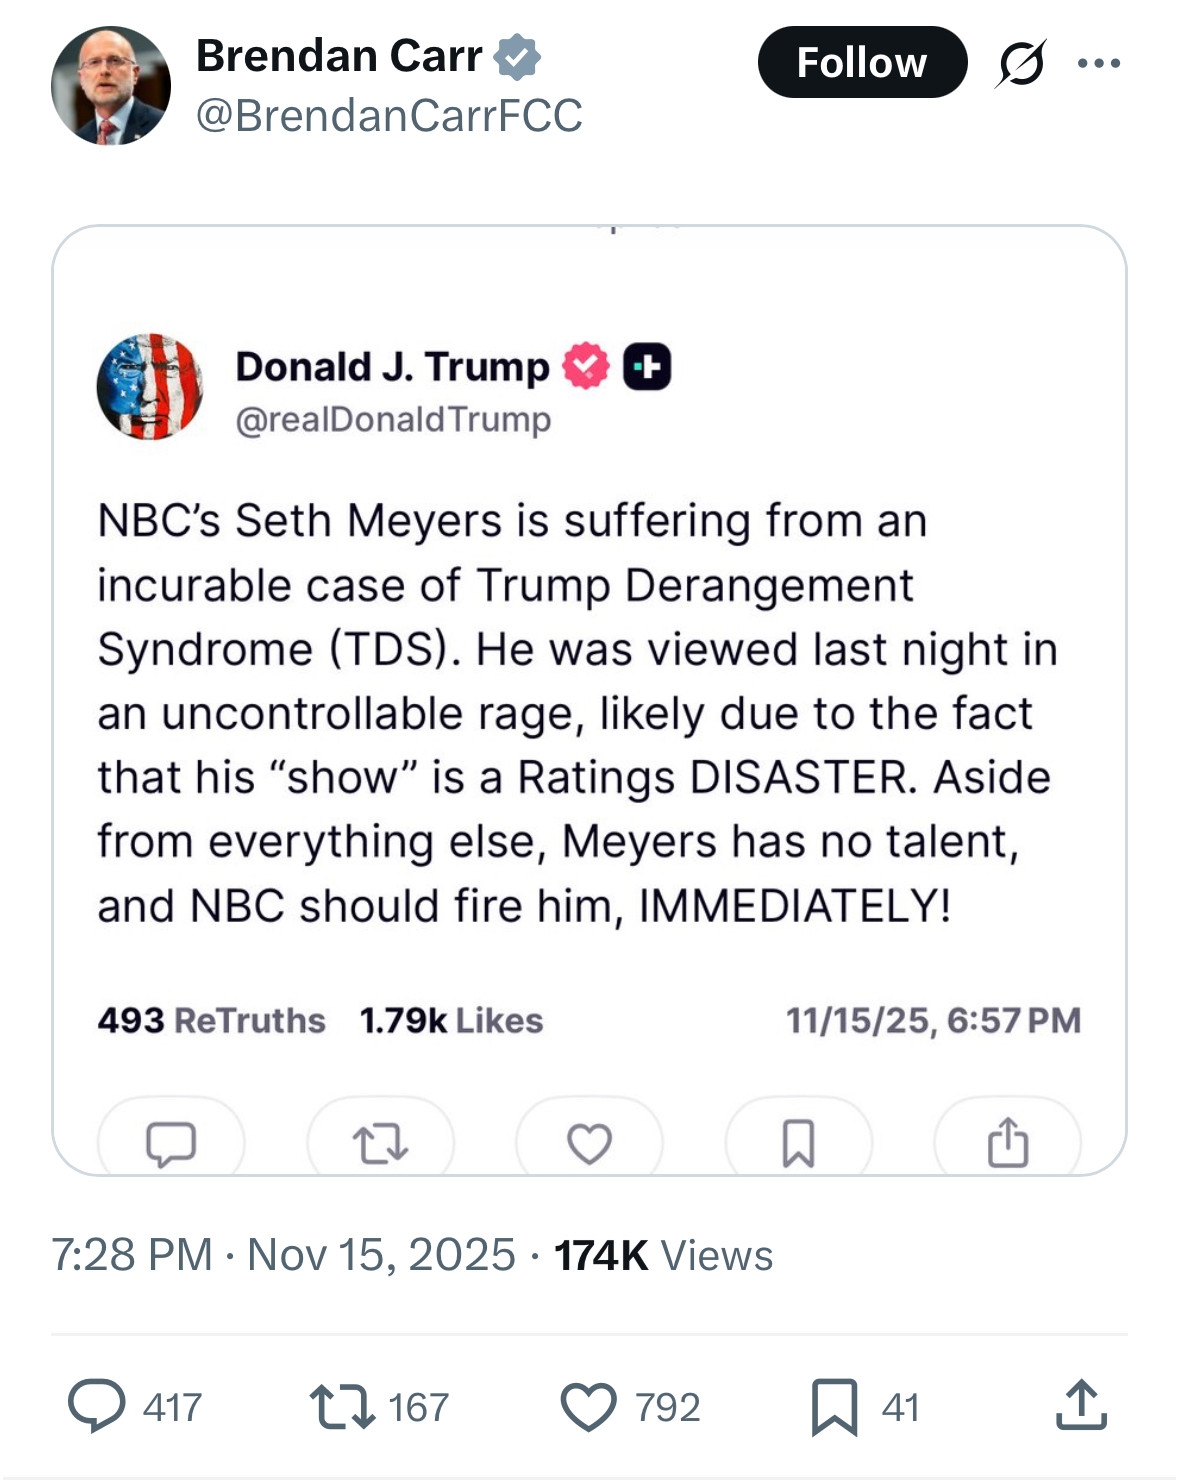The height and width of the screenshot is (1482, 1179).
Task: Click the Follow button
Action: [x=862, y=62]
